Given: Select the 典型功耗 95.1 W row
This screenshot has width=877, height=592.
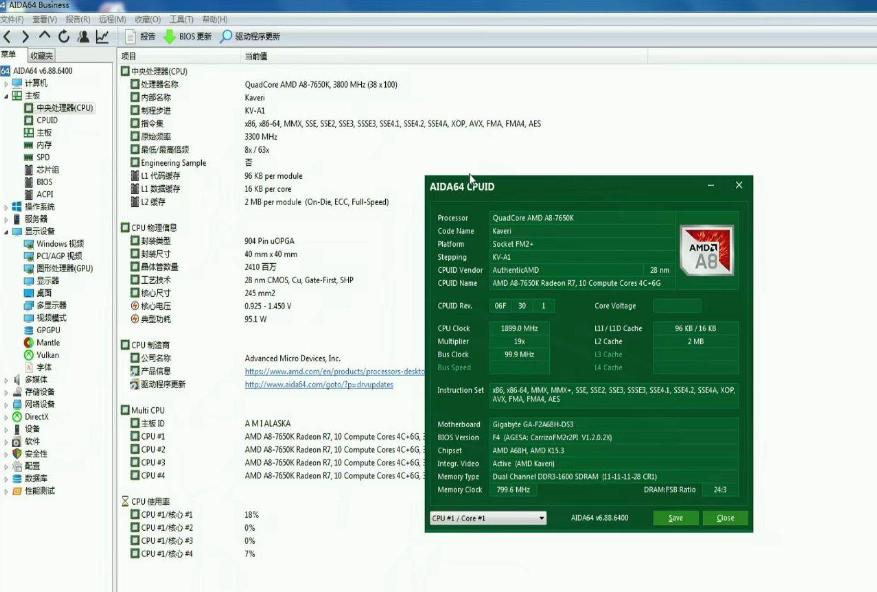Looking at the screenshot, I should click(x=199, y=320).
